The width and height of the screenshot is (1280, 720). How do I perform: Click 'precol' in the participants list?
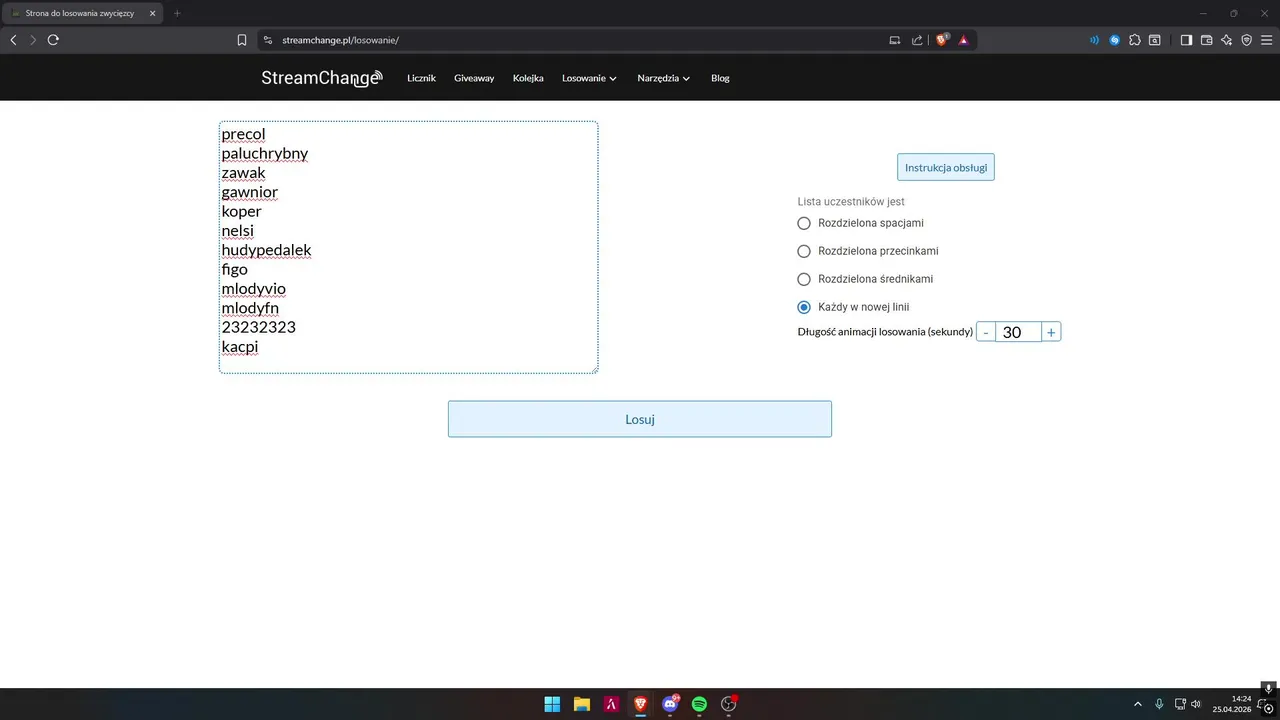(243, 134)
